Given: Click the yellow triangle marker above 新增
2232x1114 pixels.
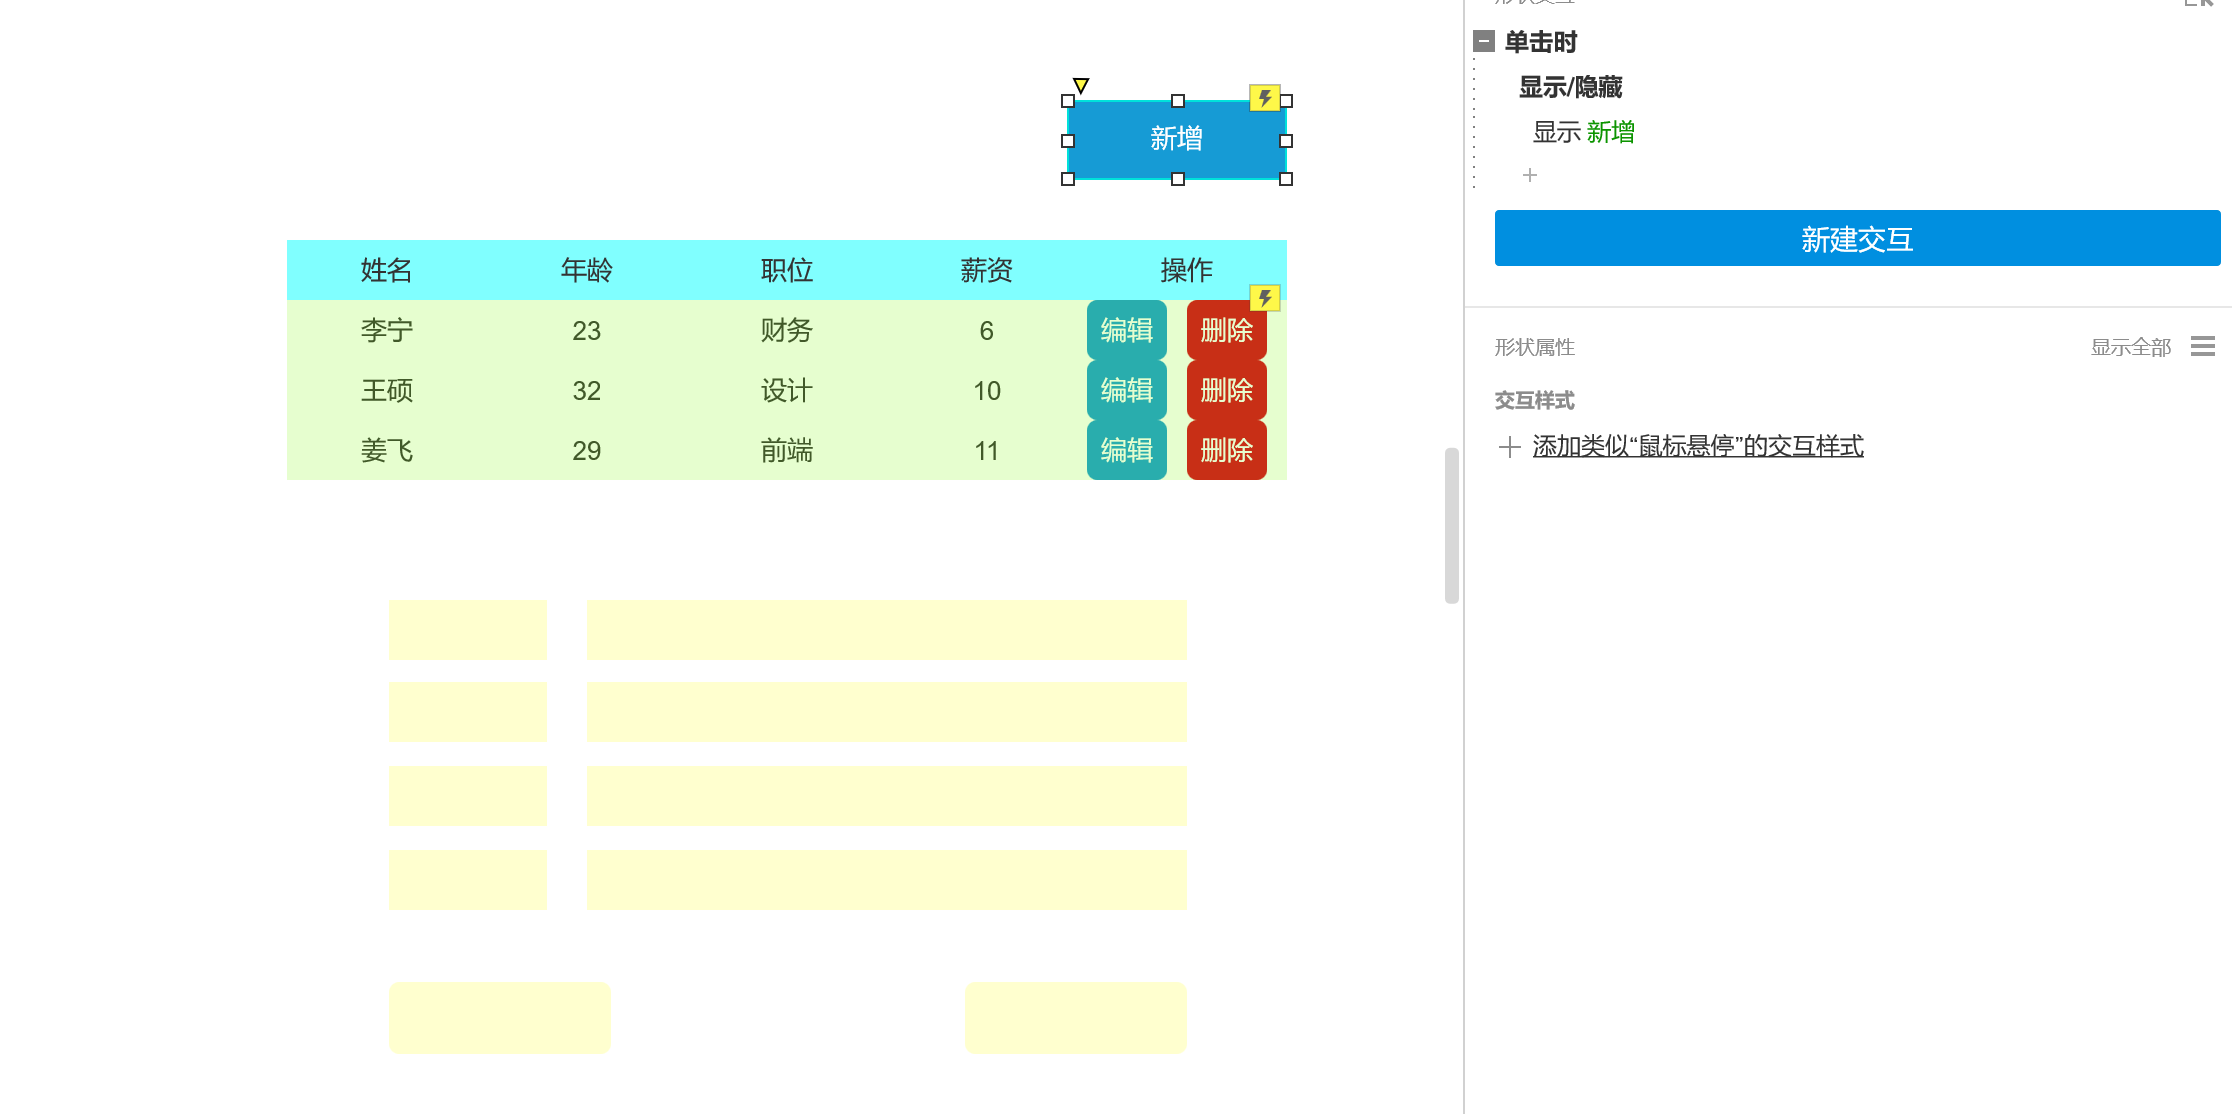Looking at the screenshot, I should pos(1081,85).
